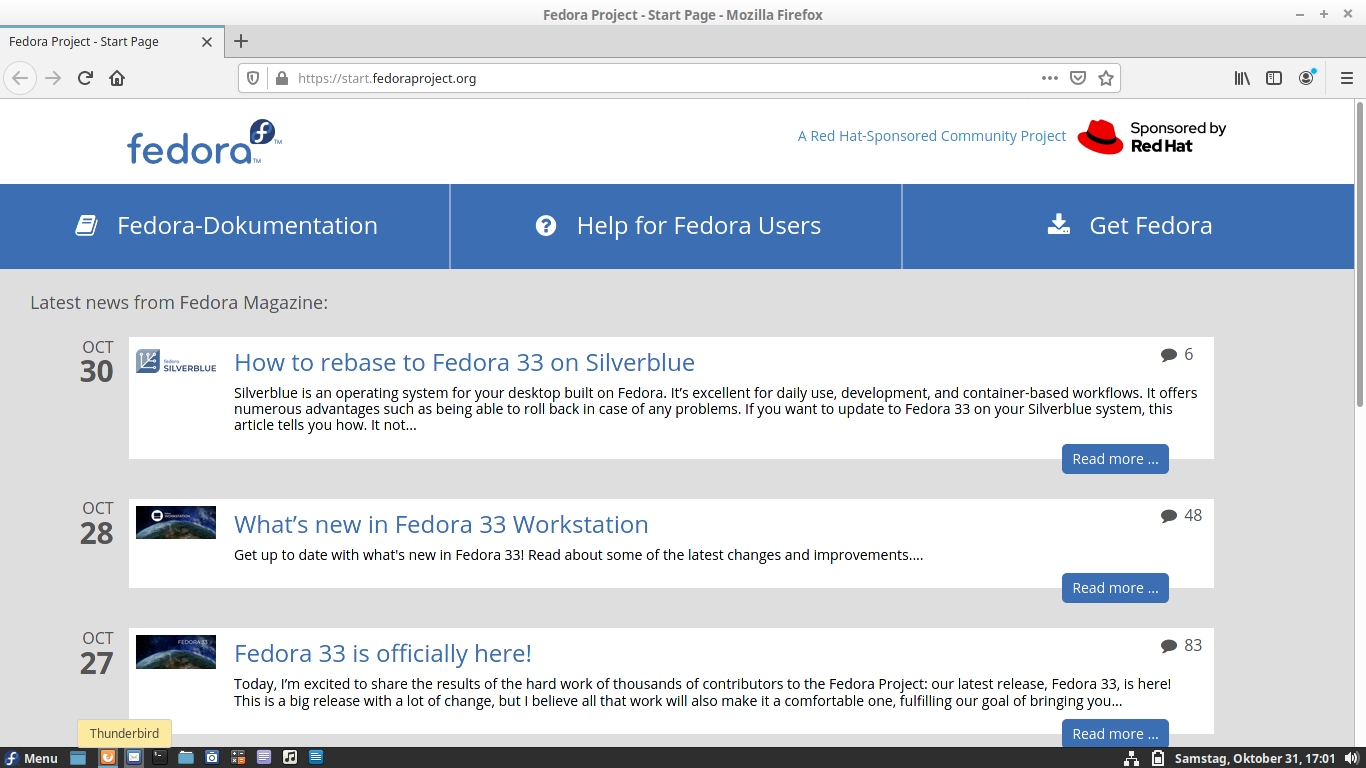Click the Fedora 33 Workstation article thumbnail
This screenshot has height=768, width=1366.
point(176,523)
